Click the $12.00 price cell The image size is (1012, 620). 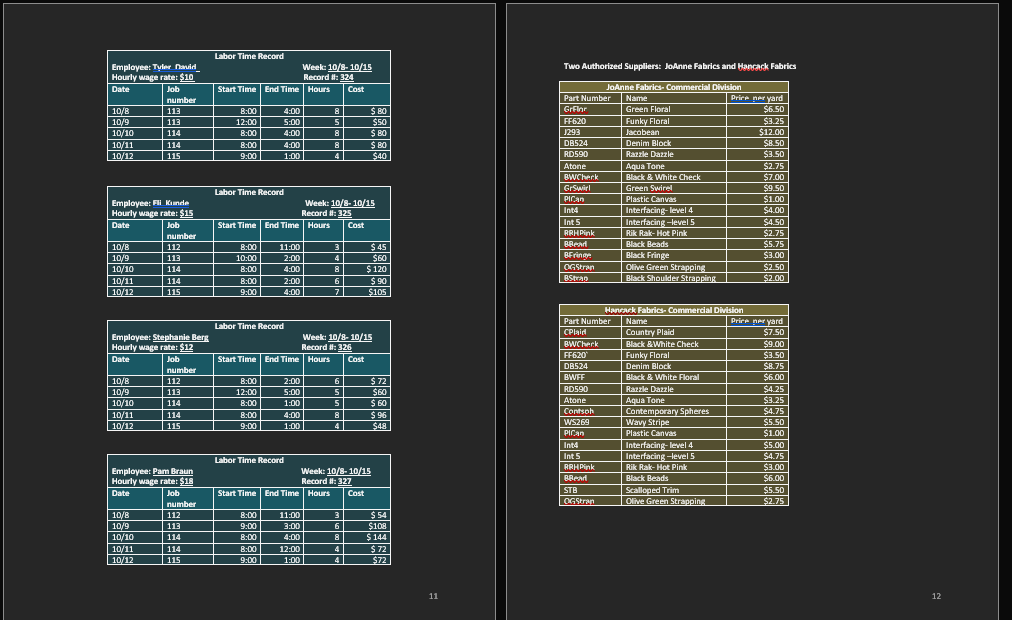pos(771,132)
